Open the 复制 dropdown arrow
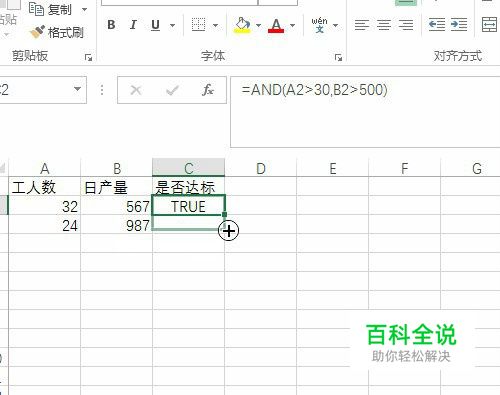The image size is (500, 395). (84, 10)
